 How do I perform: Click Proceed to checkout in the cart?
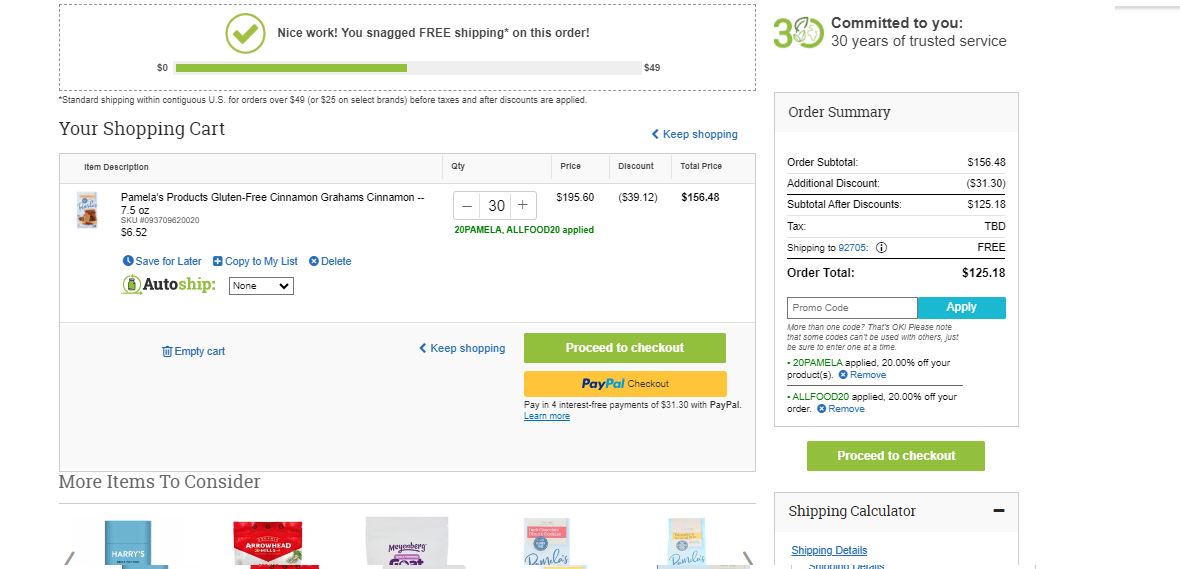coord(625,348)
